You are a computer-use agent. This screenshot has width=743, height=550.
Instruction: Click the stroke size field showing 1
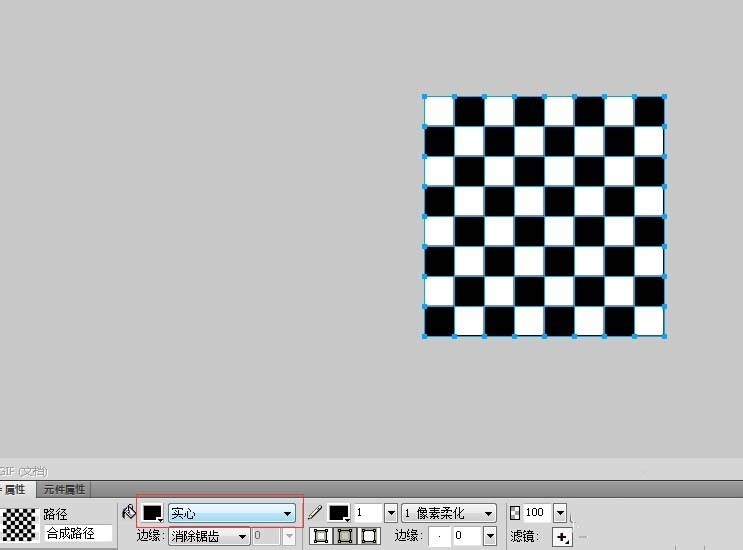tap(366, 513)
